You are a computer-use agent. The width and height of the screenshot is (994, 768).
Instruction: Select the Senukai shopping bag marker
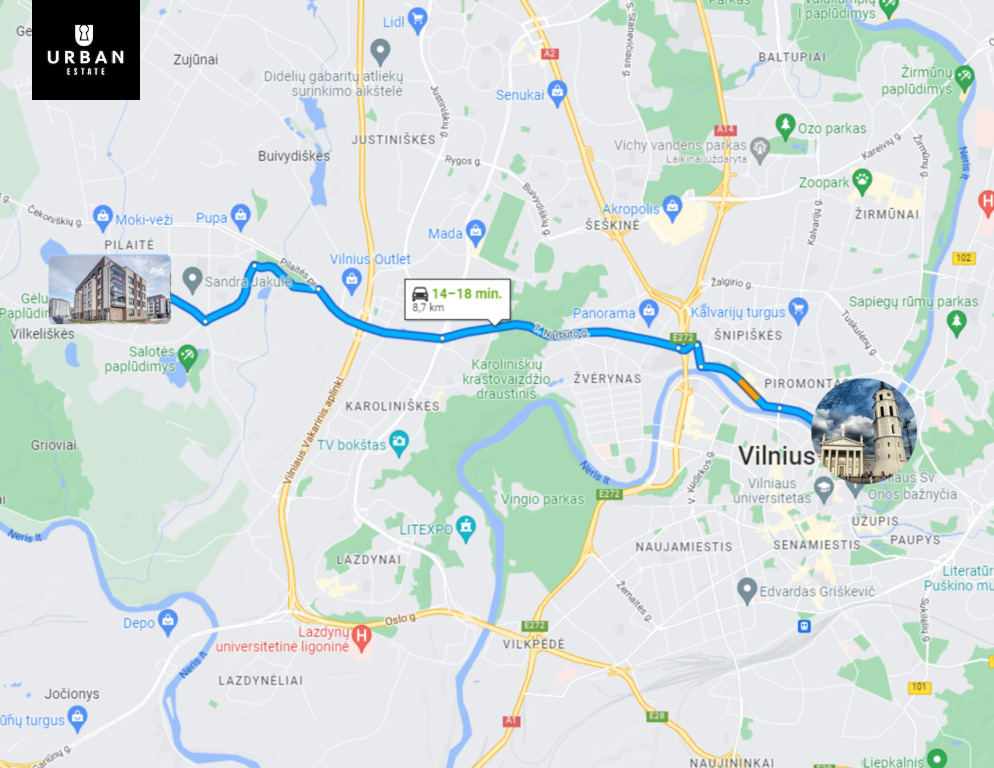(557, 93)
